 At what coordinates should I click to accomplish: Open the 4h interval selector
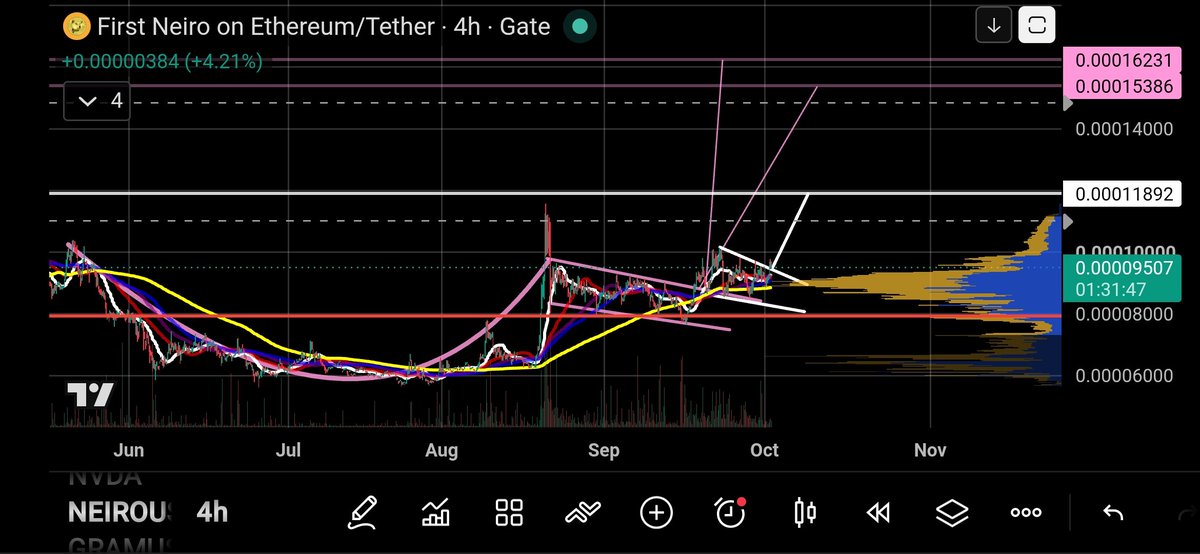click(211, 513)
